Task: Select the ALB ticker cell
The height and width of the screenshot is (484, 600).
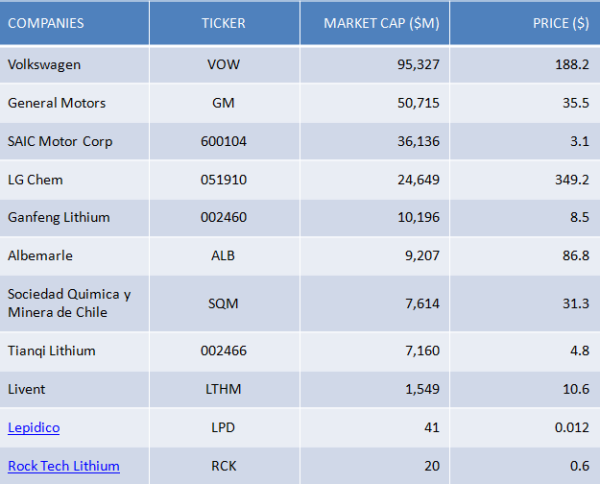Action: [x=223, y=255]
